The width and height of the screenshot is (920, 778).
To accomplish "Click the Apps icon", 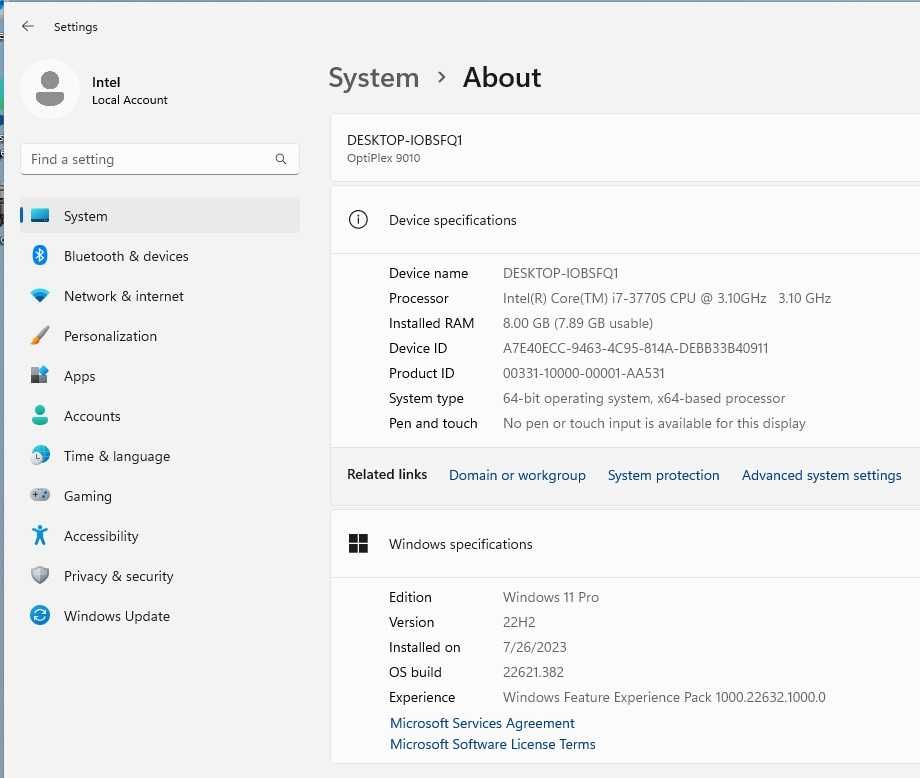I will point(40,375).
